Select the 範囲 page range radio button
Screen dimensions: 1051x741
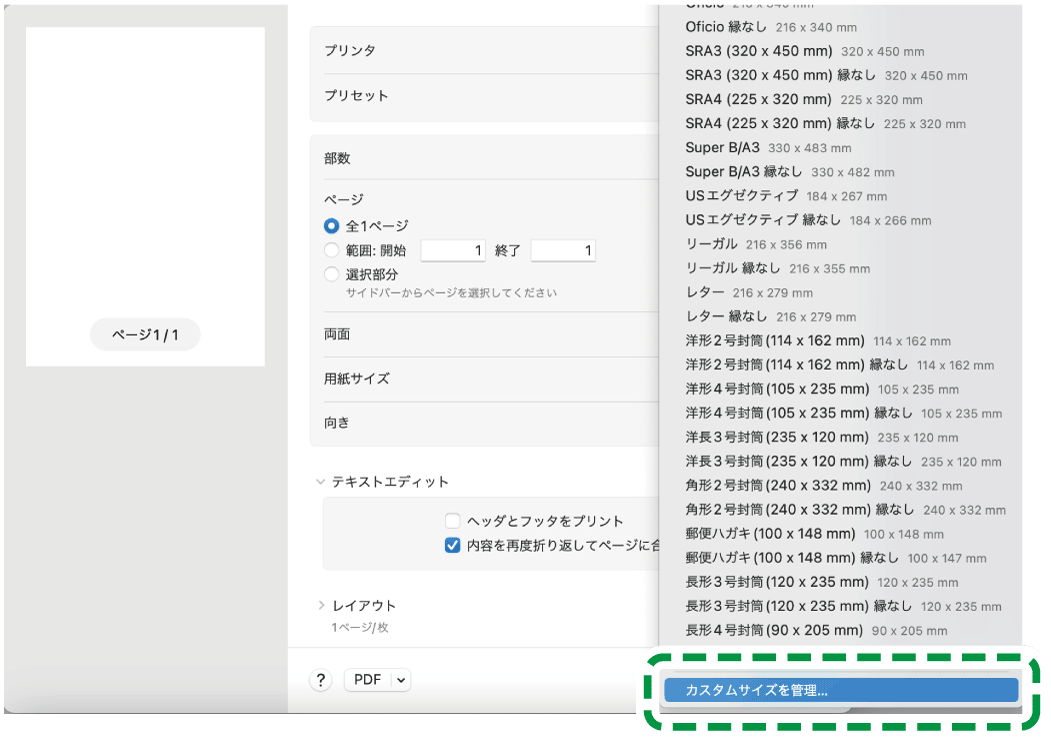[332, 251]
